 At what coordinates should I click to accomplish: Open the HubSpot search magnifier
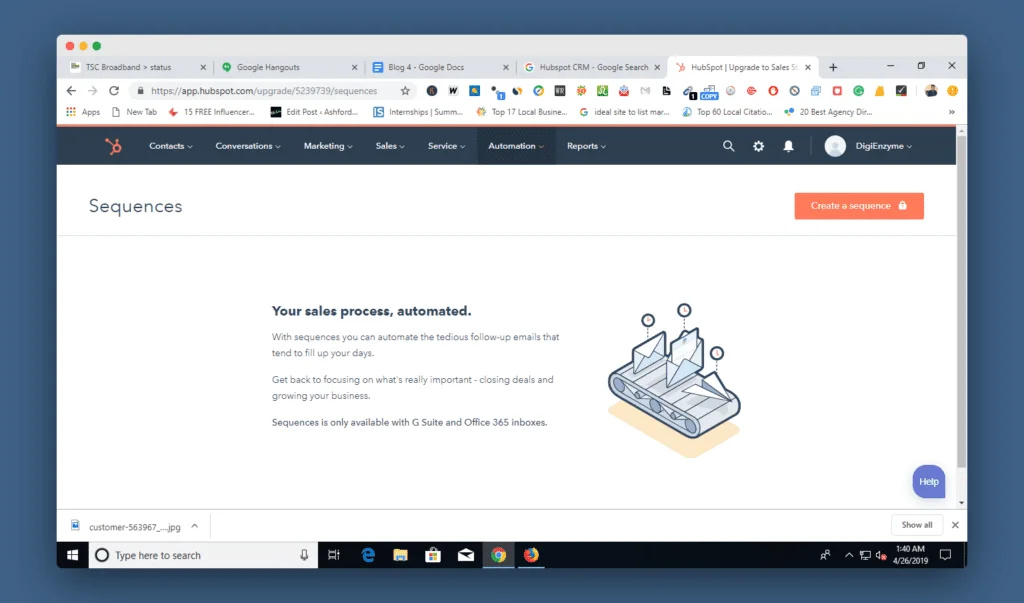click(728, 146)
